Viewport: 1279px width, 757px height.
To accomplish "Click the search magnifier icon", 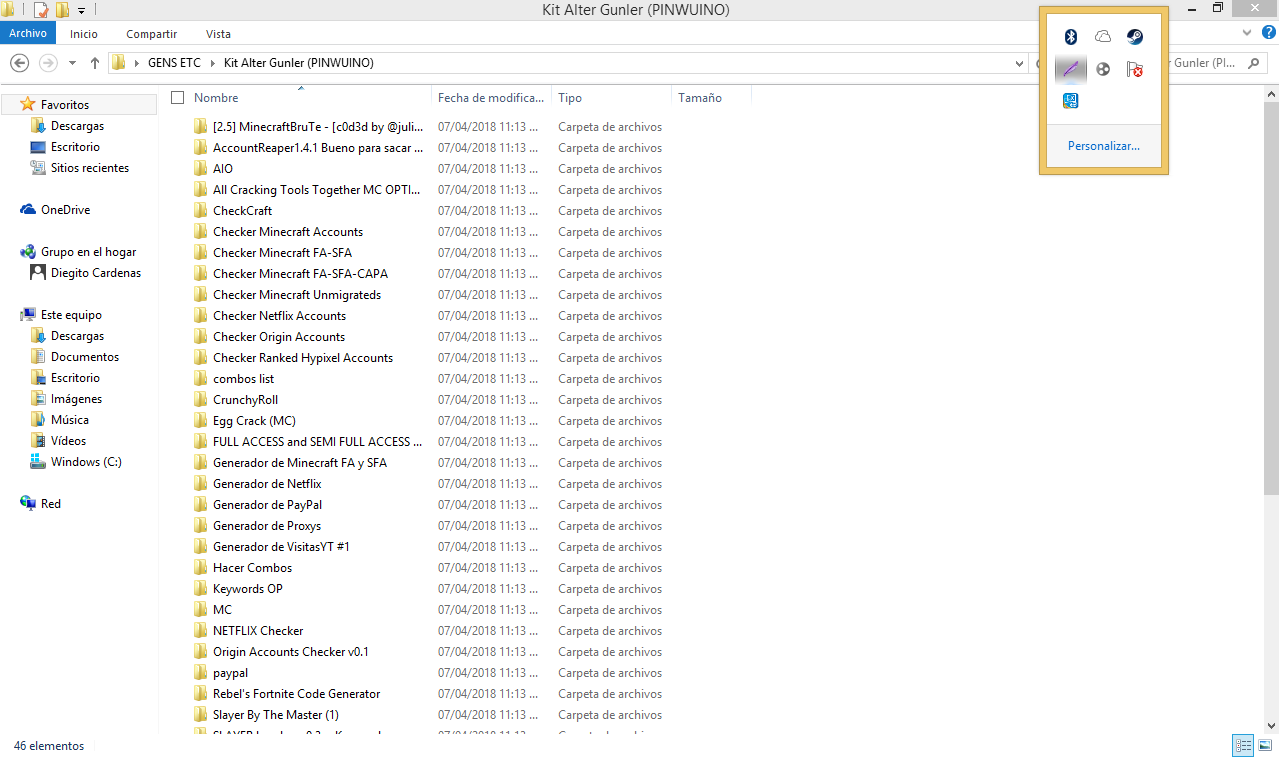I will coord(1254,63).
